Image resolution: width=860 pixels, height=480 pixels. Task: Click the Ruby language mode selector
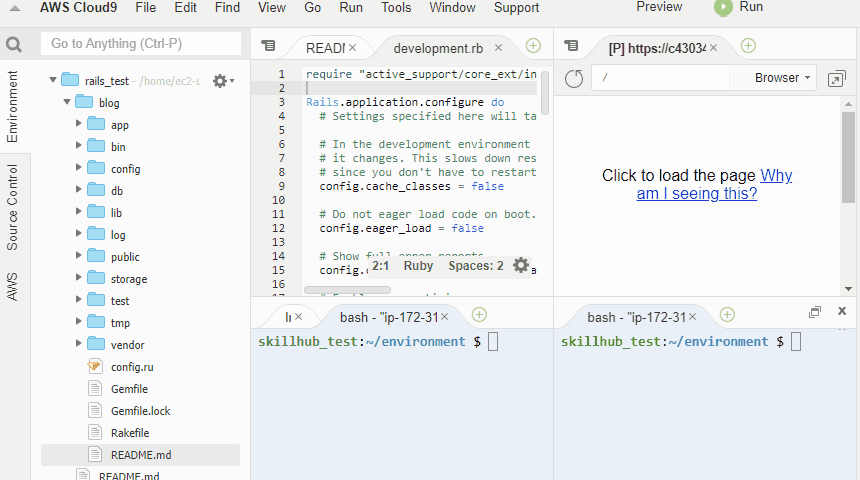pos(418,266)
